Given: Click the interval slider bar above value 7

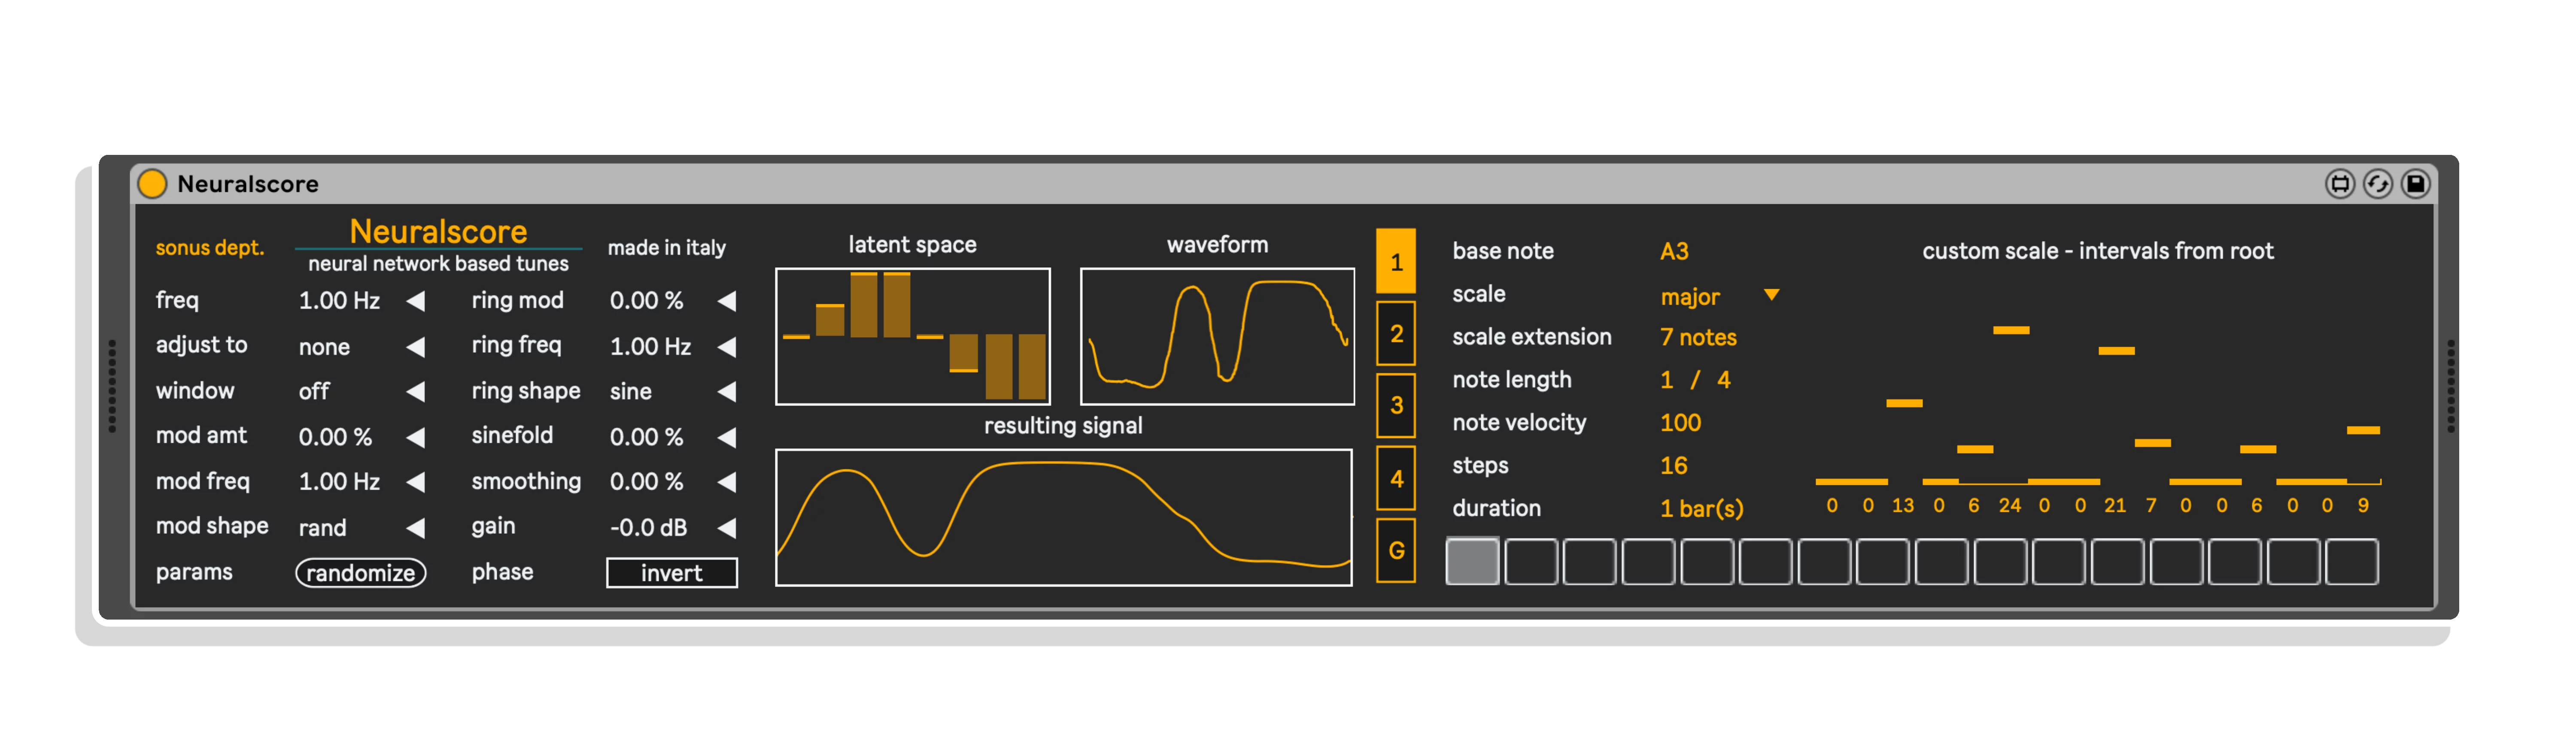Looking at the screenshot, I should [x=2152, y=443].
